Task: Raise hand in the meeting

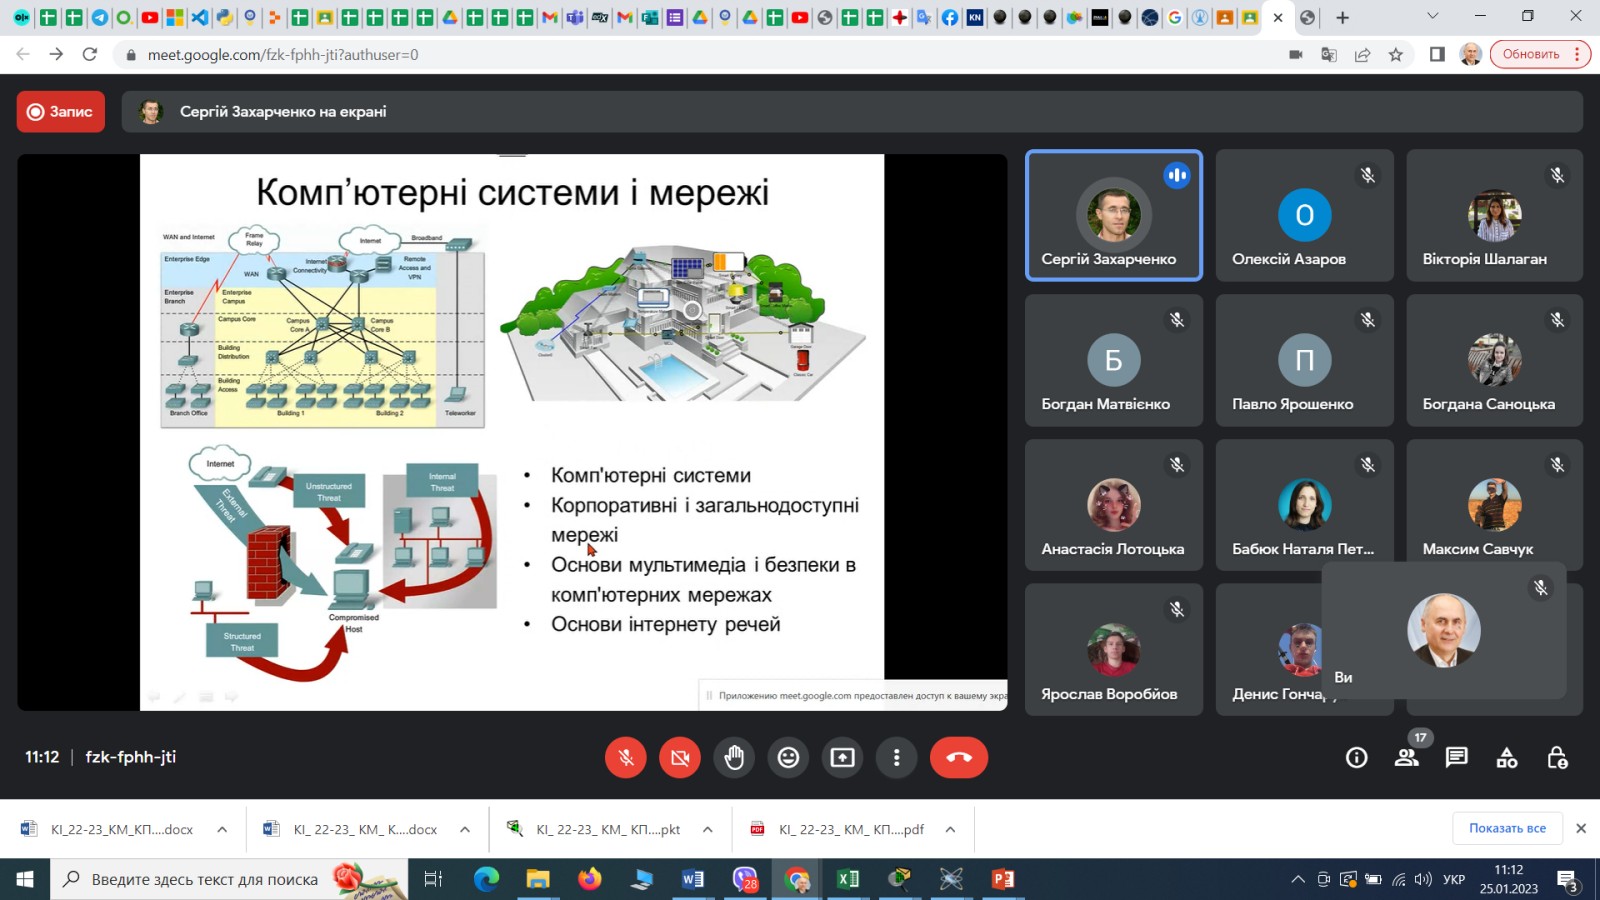Action: click(x=734, y=758)
